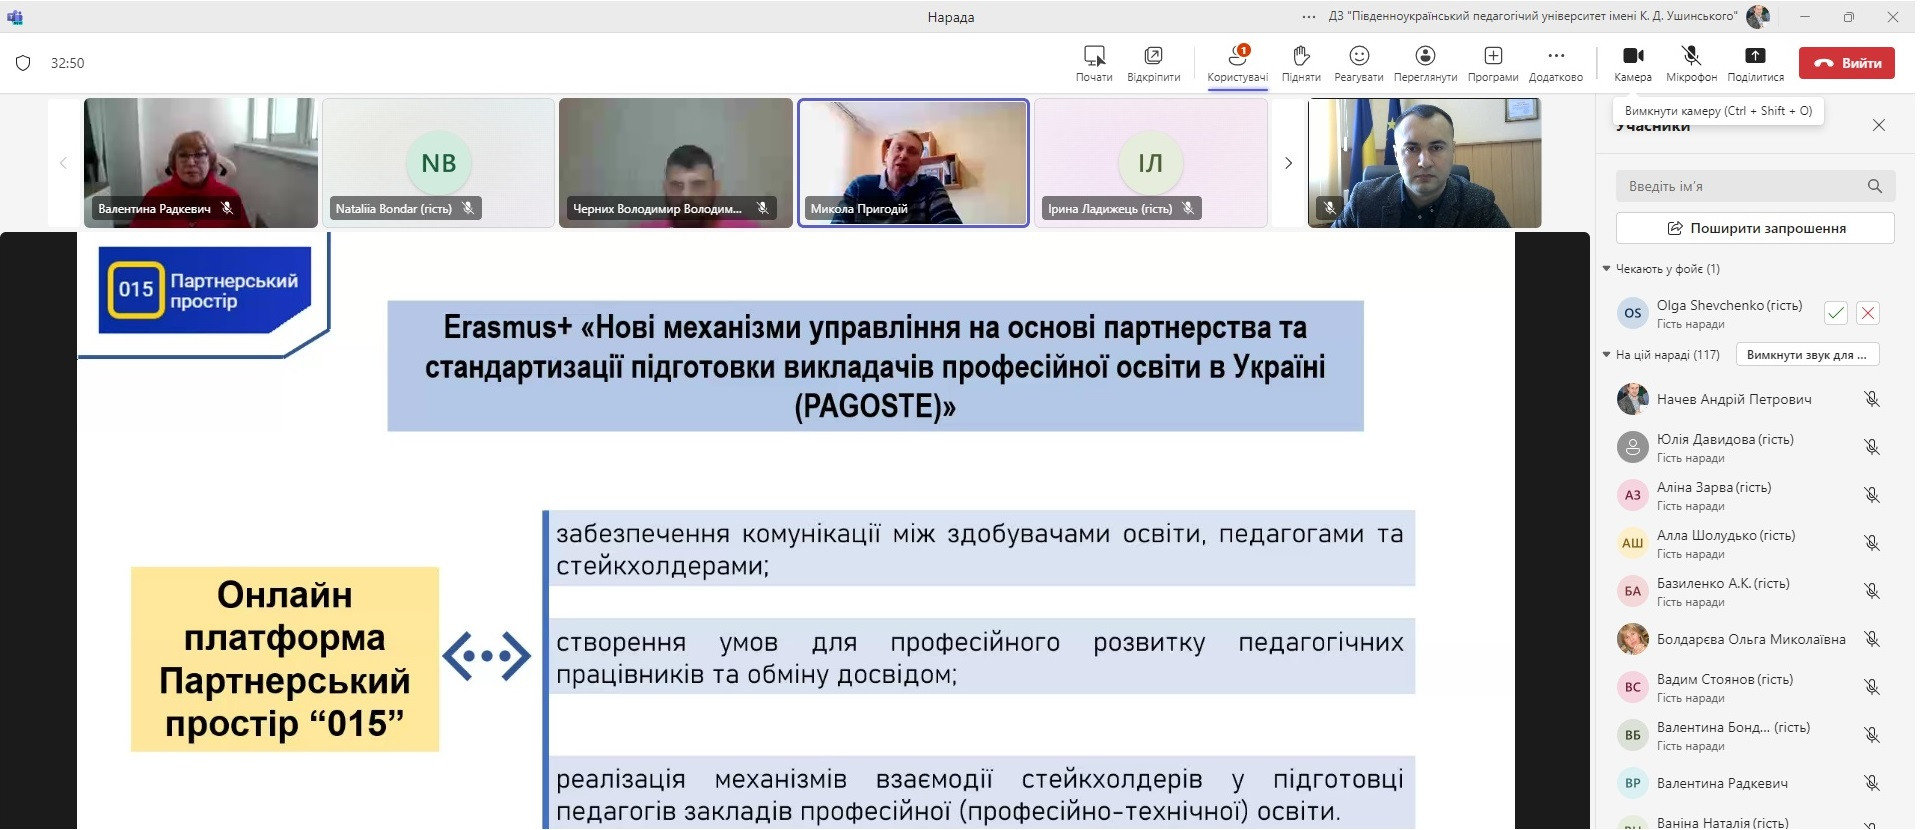The height and width of the screenshot is (830, 1920).
Task: Click Юлія Давидова avatar icon
Action: tap(1633, 447)
